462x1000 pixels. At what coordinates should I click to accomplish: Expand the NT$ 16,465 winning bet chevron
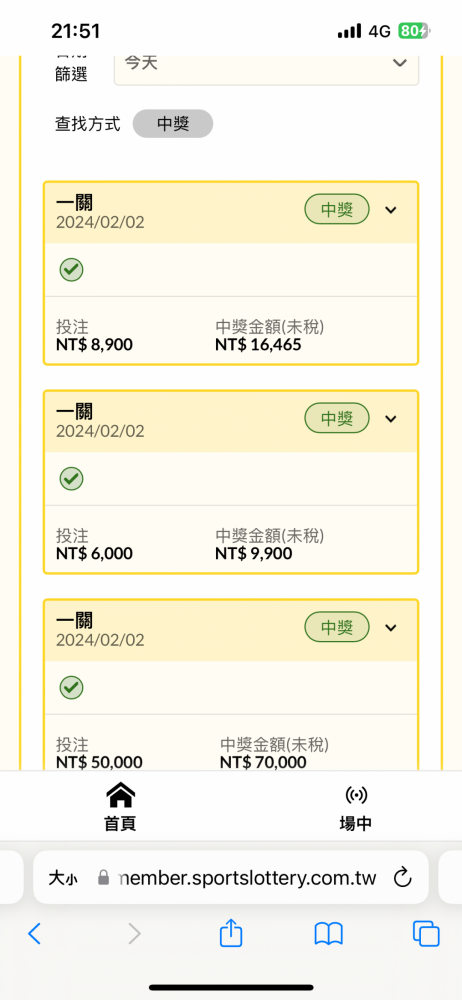pos(391,210)
